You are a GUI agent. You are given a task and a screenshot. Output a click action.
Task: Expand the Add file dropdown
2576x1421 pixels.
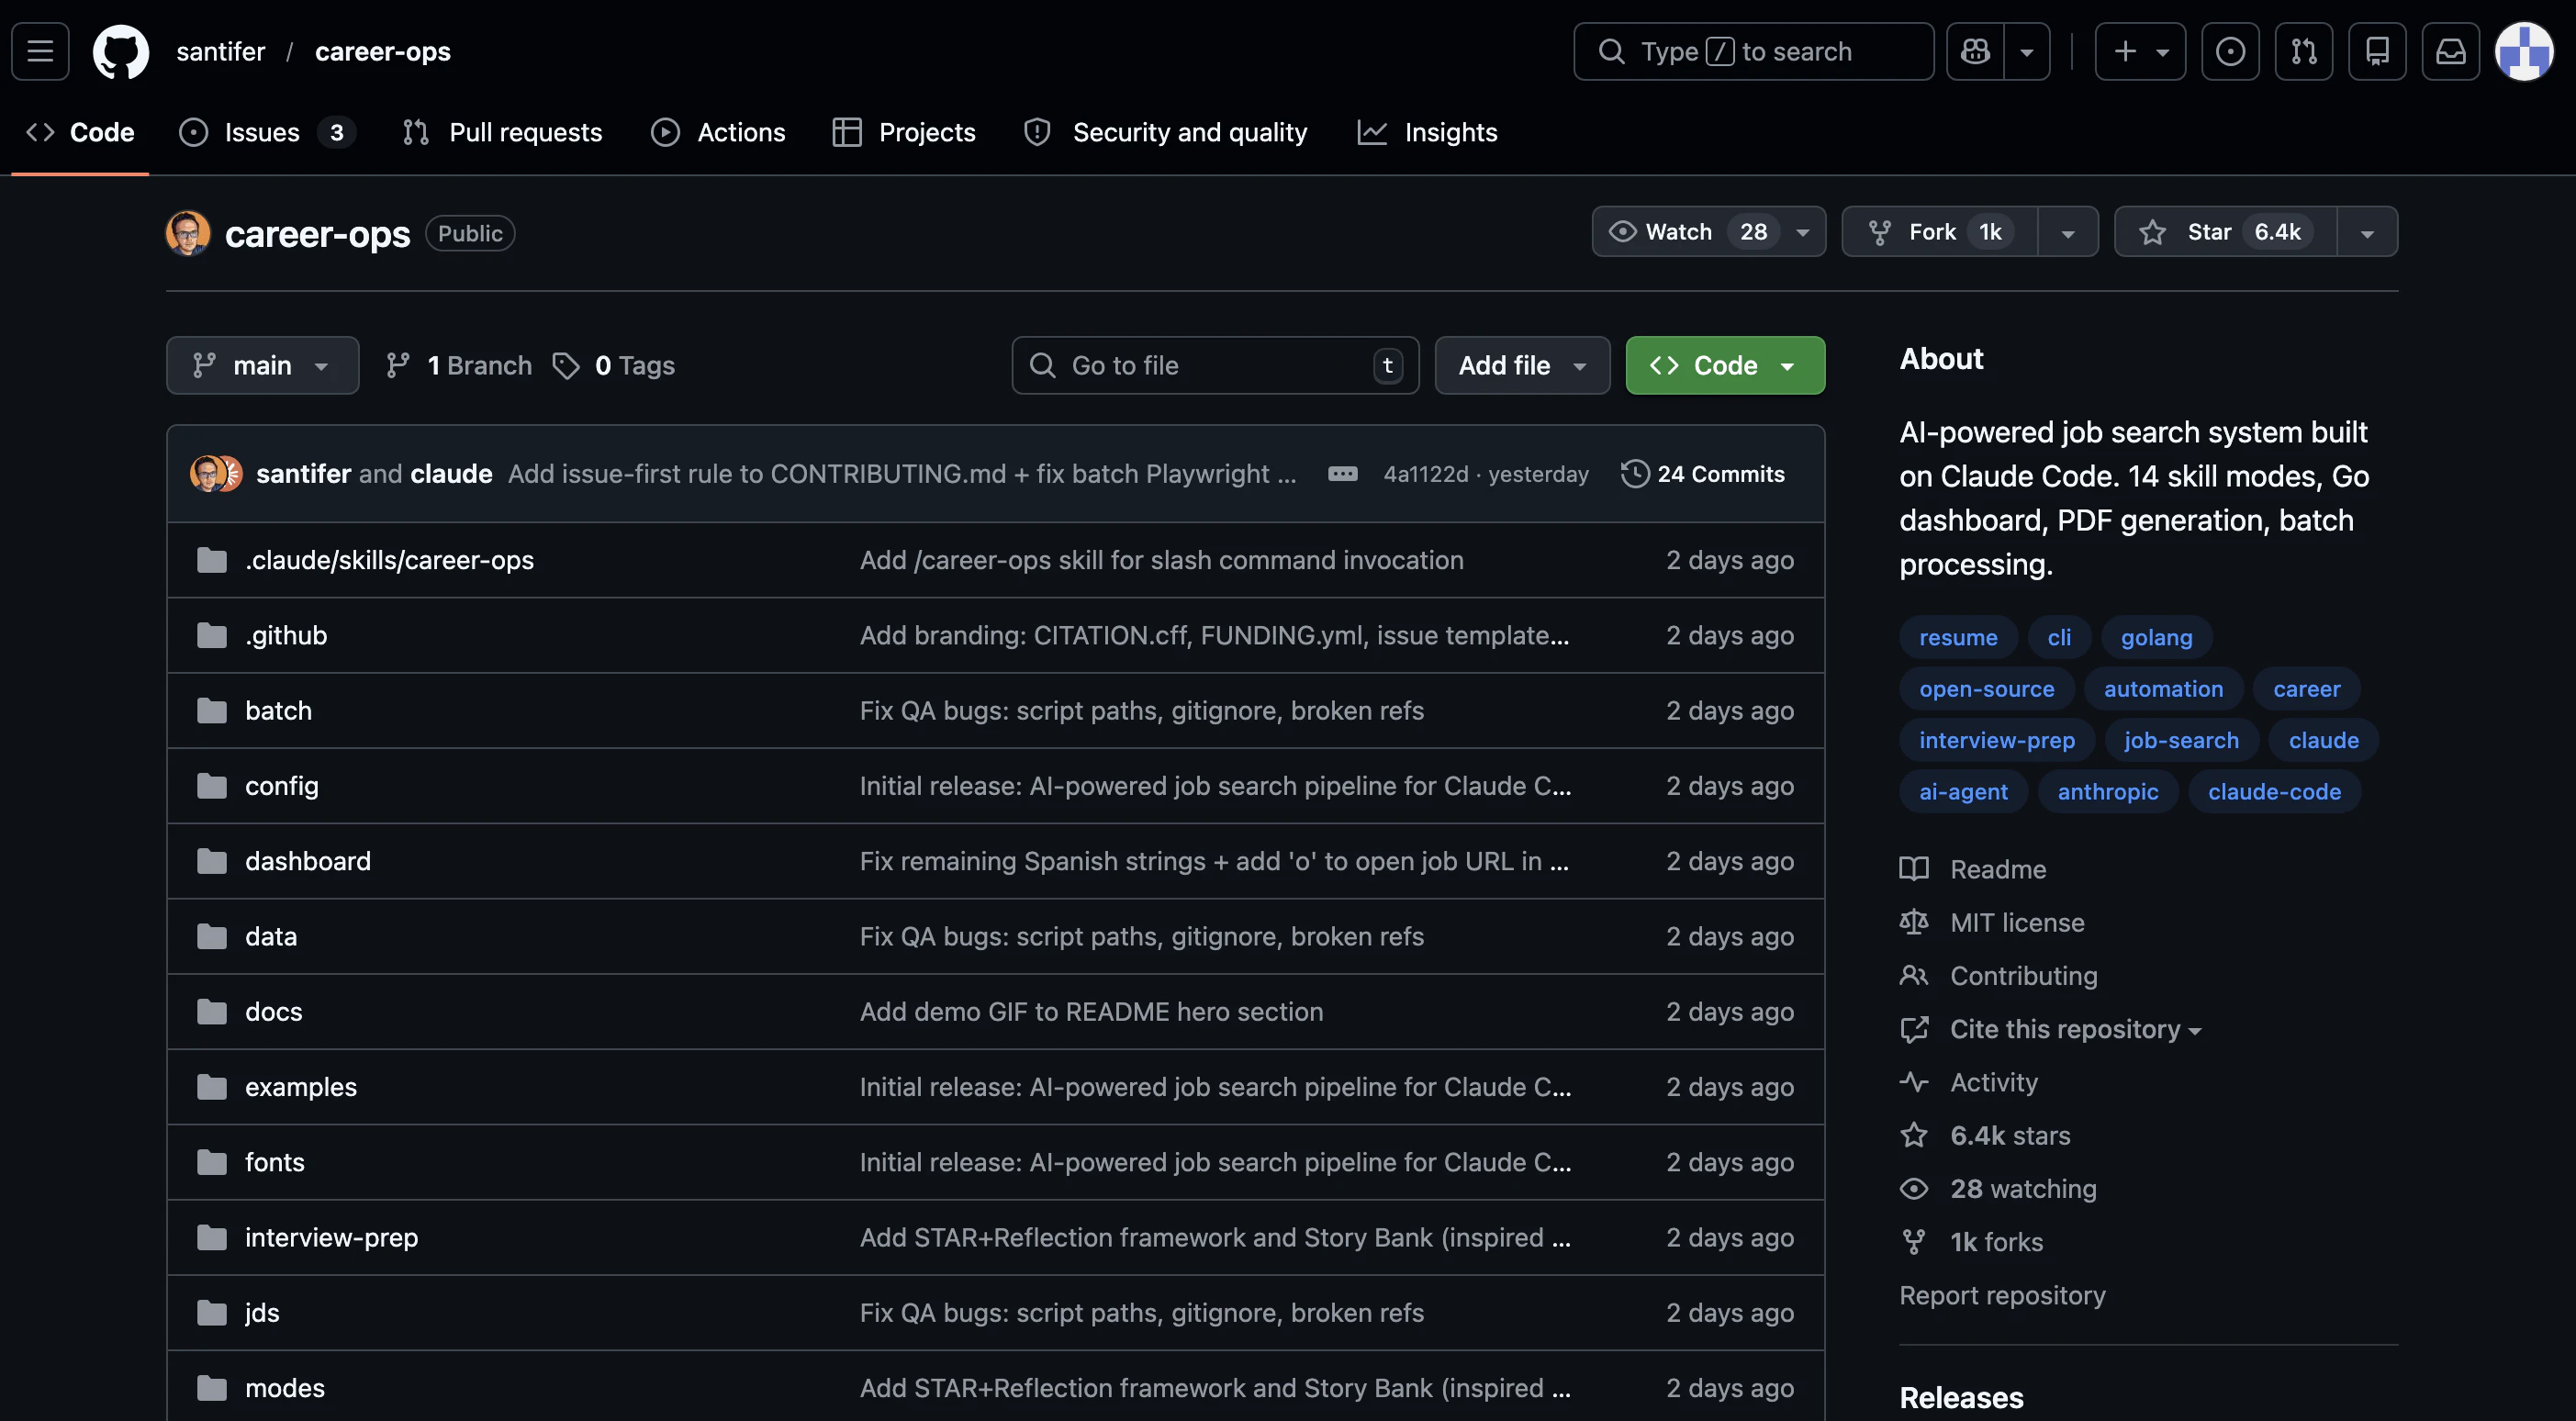coord(1521,366)
